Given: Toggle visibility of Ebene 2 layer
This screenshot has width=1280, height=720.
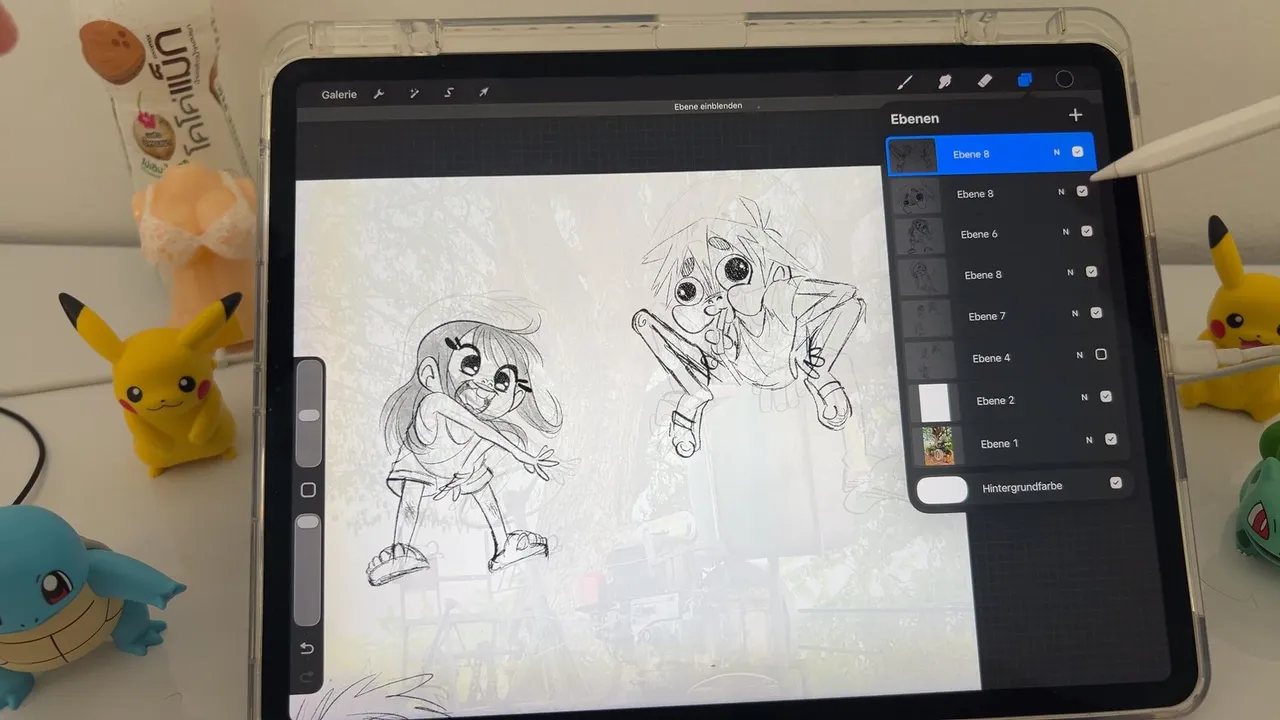Looking at the screenshot, I should pos(1106,396).
